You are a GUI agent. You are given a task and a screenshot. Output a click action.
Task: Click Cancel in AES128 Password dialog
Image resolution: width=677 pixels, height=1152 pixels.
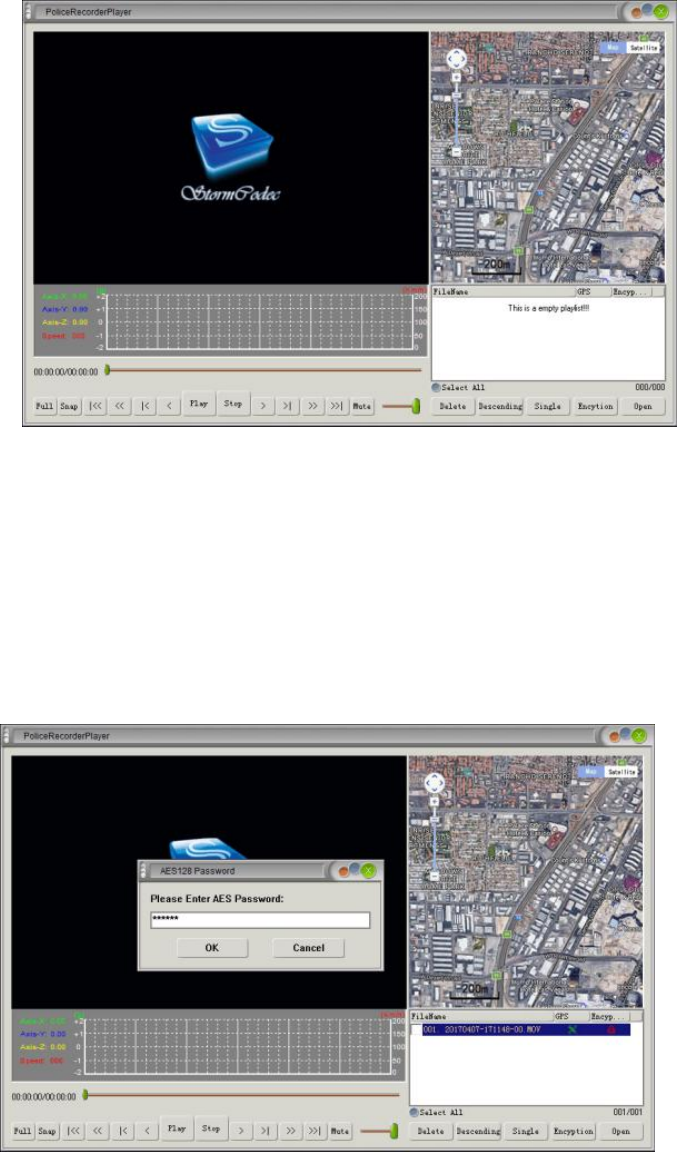point(309,948)
